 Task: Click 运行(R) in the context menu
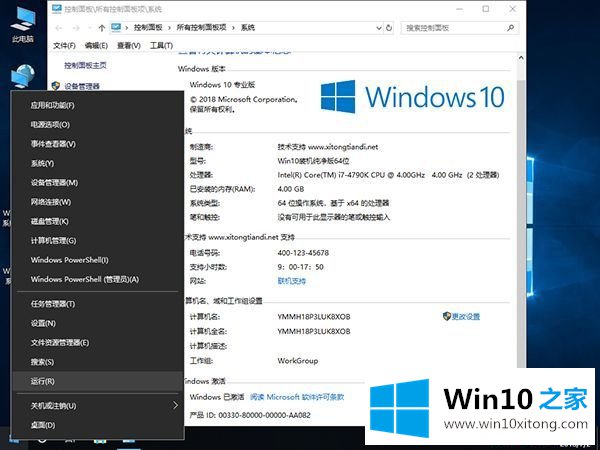(x=98, y=381)
